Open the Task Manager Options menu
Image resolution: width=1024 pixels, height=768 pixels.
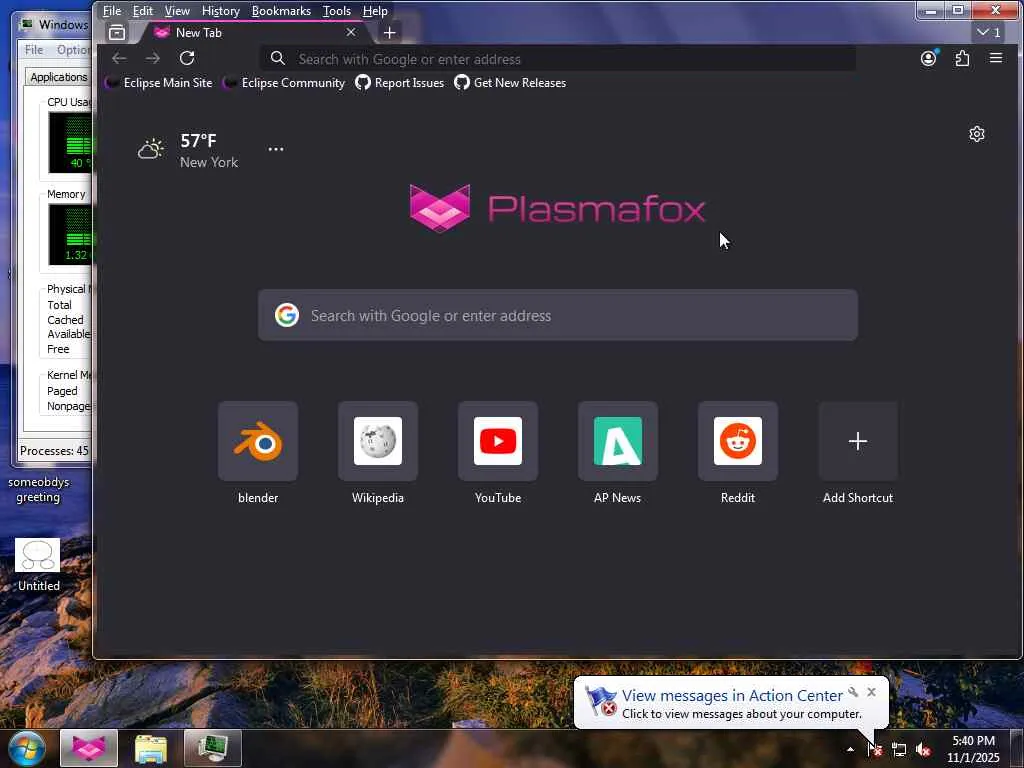point(72,50)
